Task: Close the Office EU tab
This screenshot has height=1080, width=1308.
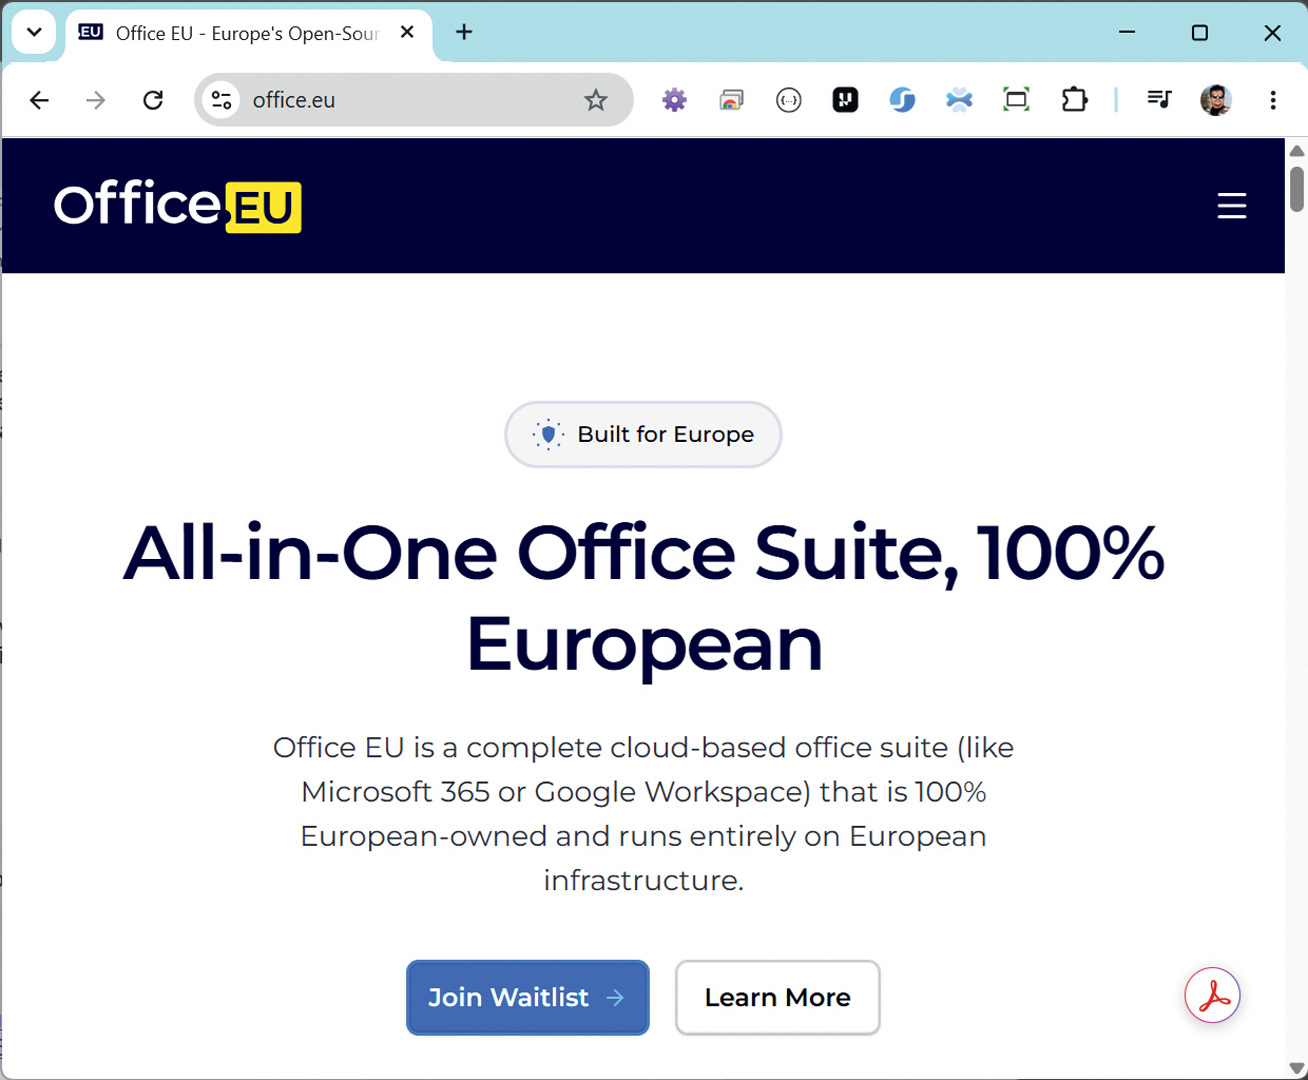Action: tap(407, 32)
